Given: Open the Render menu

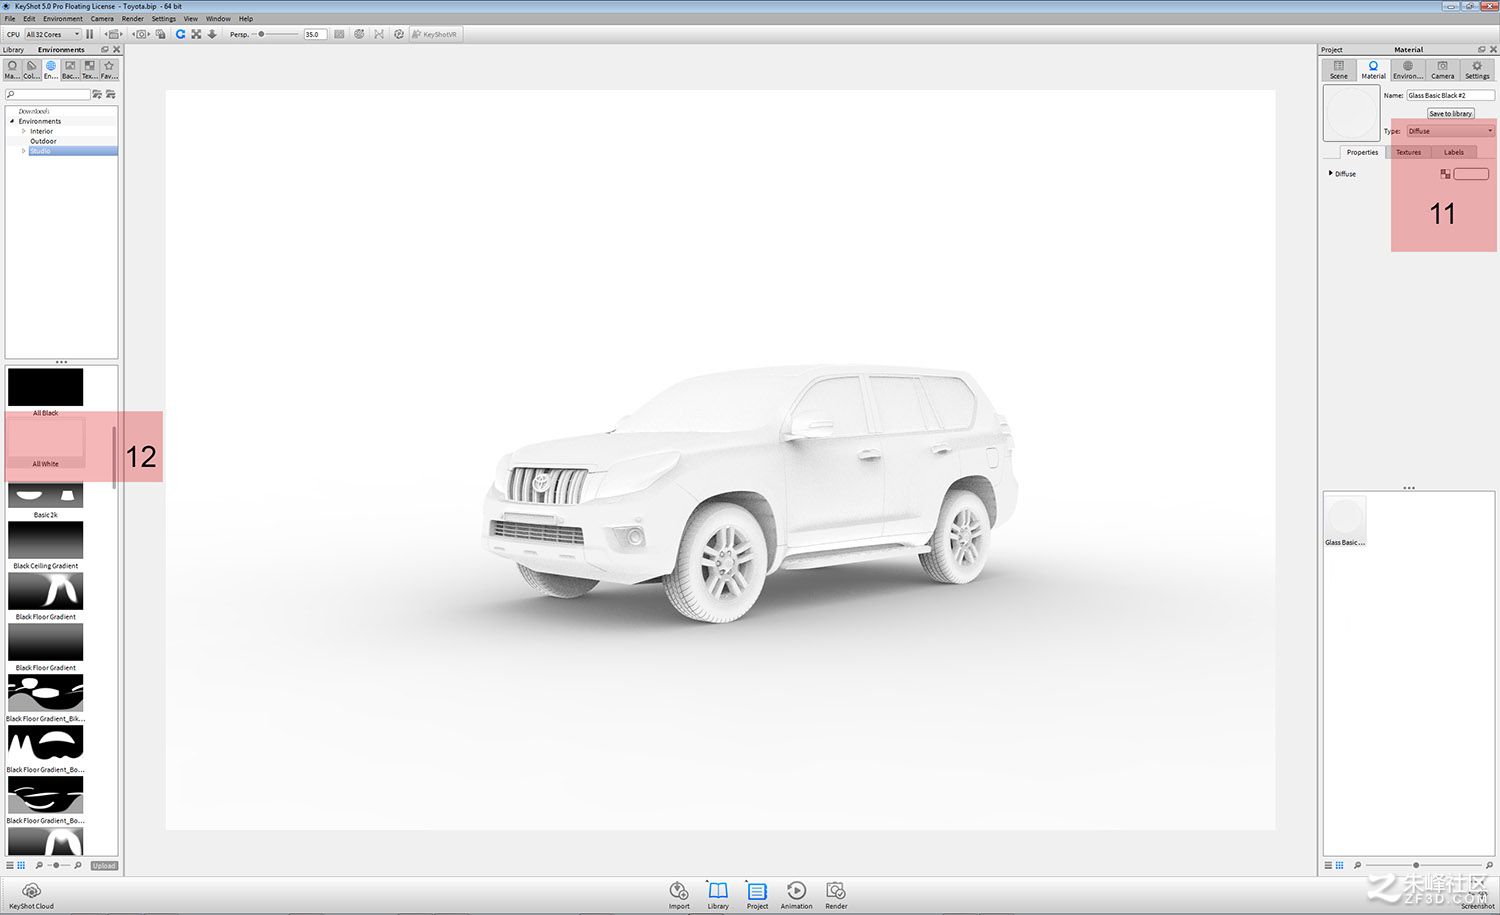Looking at the screenshot, I should coord(133,18).
